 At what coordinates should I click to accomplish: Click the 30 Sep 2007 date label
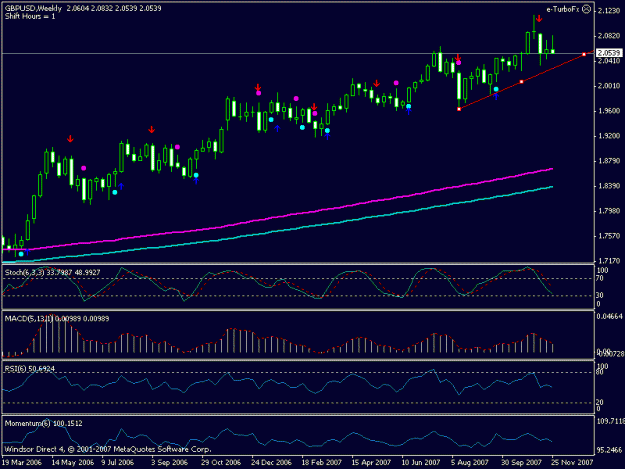click(x=521, y=462)
